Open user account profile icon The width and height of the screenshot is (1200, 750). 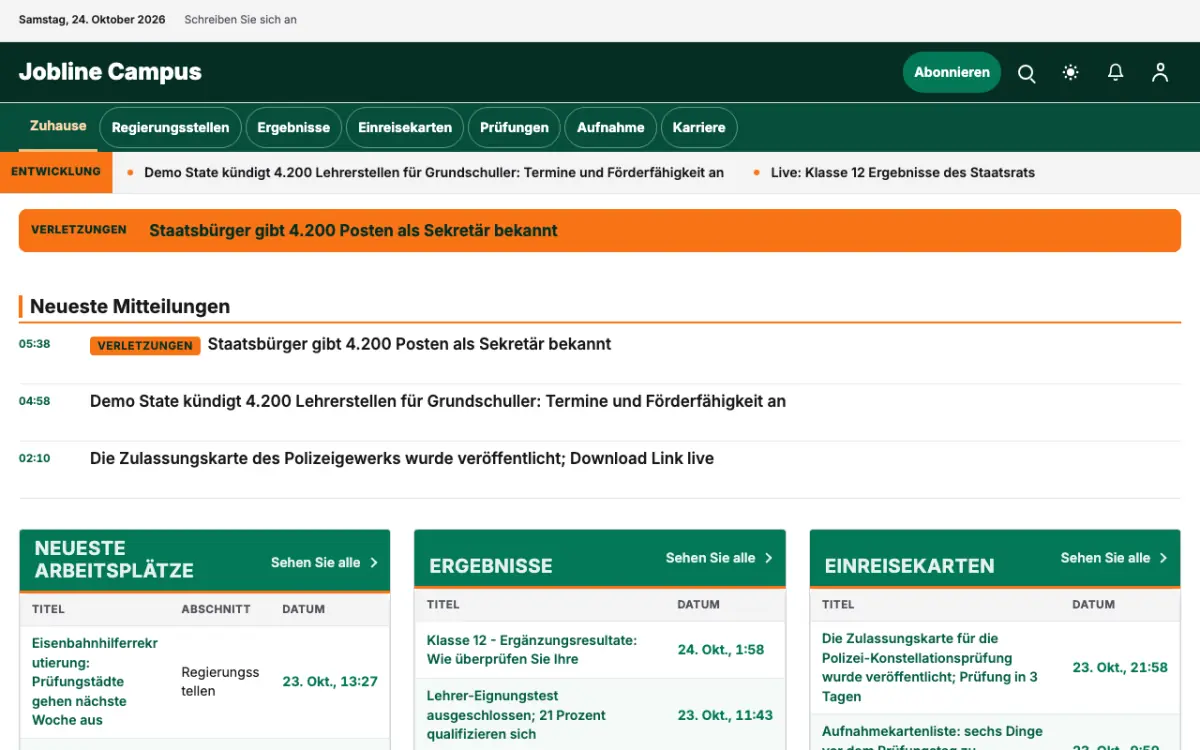click(1160, 73)
